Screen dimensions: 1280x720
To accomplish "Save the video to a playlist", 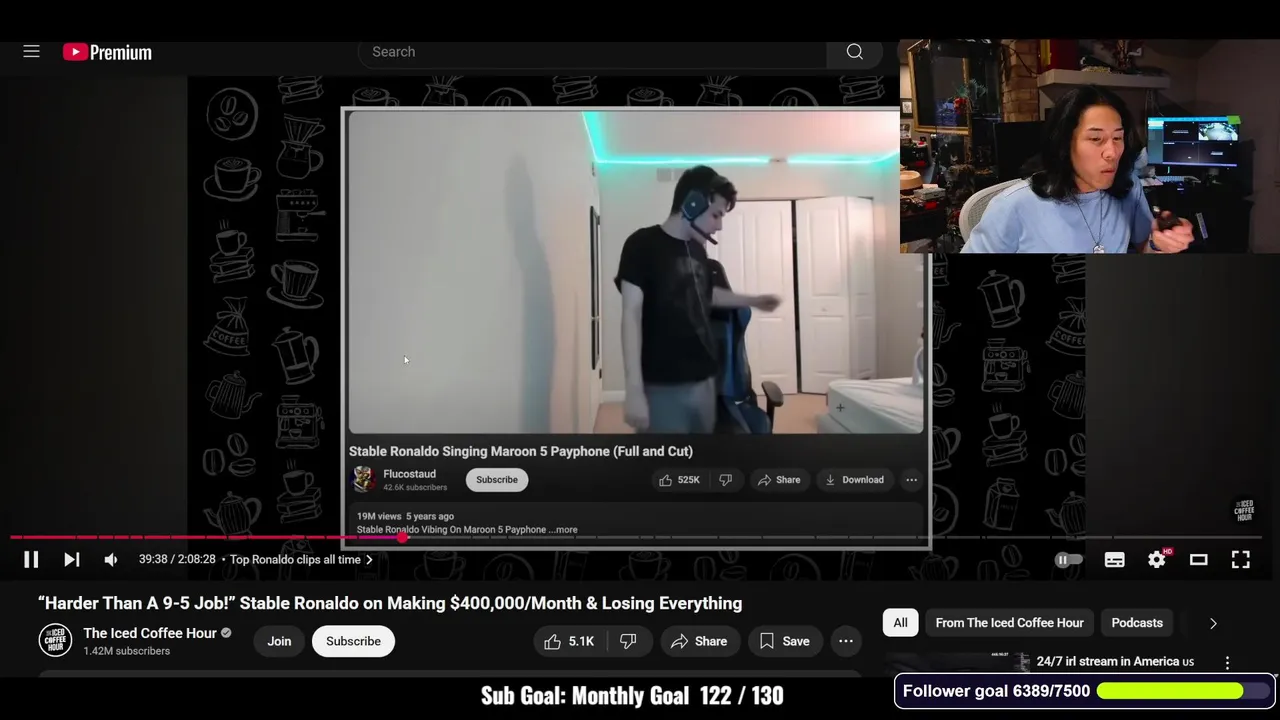I will [x=784, y=641].
